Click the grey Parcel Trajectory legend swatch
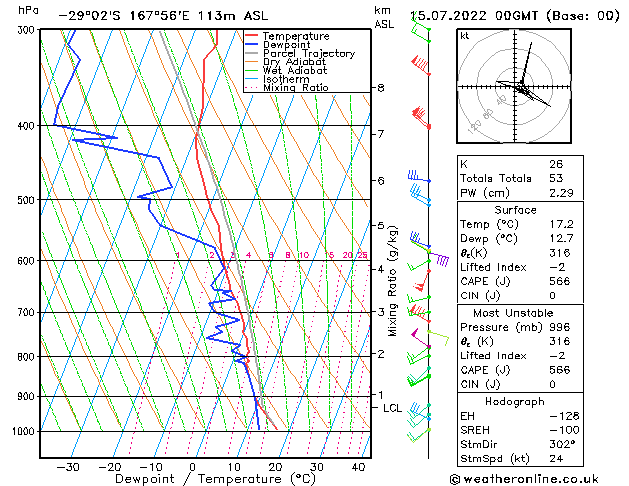This screenshot has width=629, height=486. coord(252,53)
